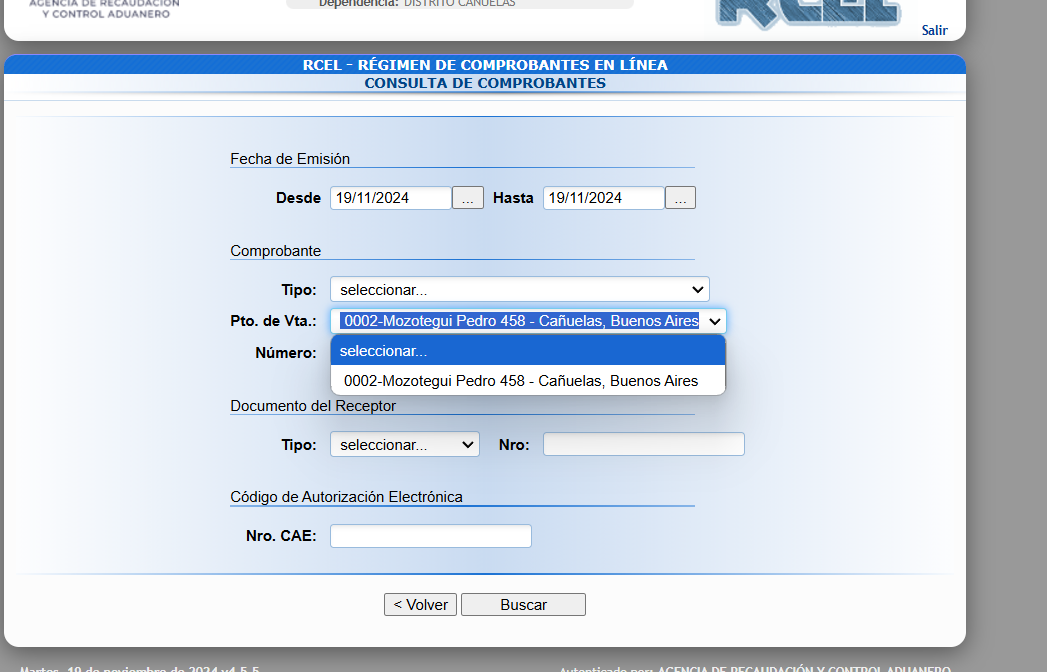
Task: Open date picker next to Desde field
Action: (468, 198)
